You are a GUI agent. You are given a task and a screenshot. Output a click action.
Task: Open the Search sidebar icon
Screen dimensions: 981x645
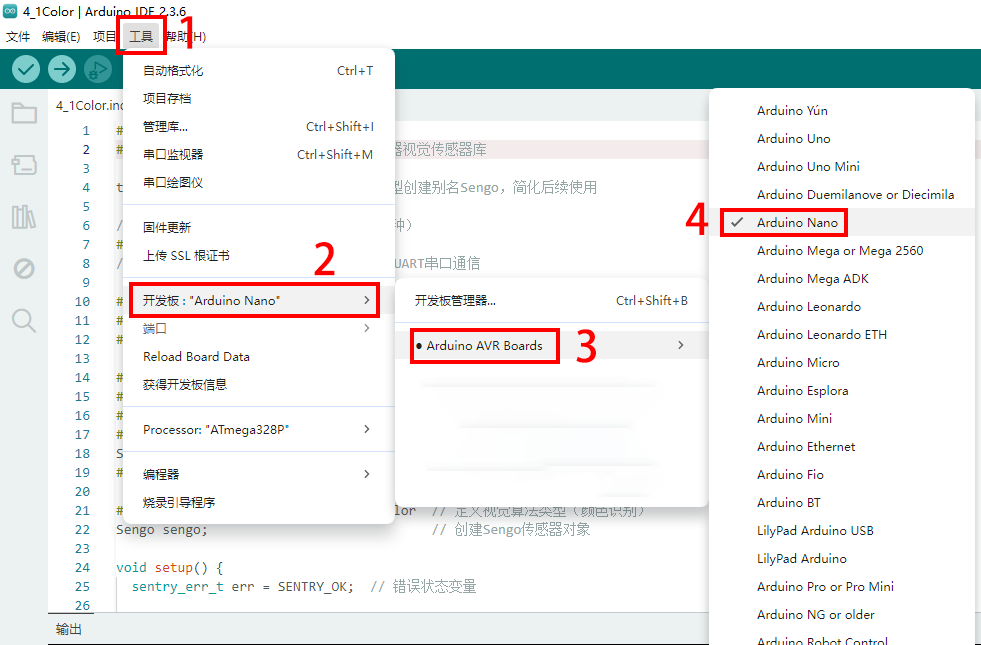pyautogui.click(x=24, y=320)
